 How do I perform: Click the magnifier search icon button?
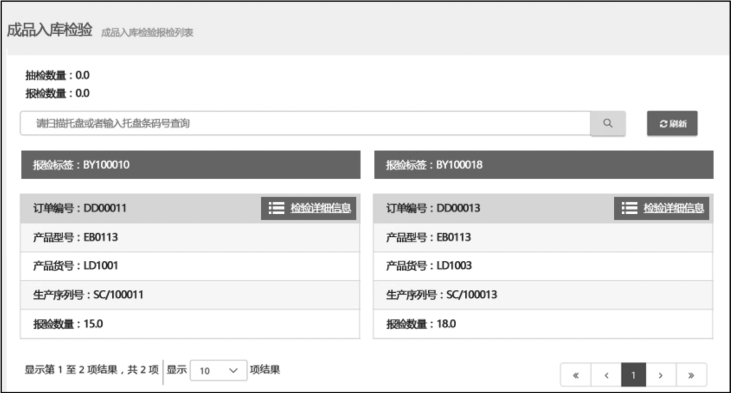607,124
